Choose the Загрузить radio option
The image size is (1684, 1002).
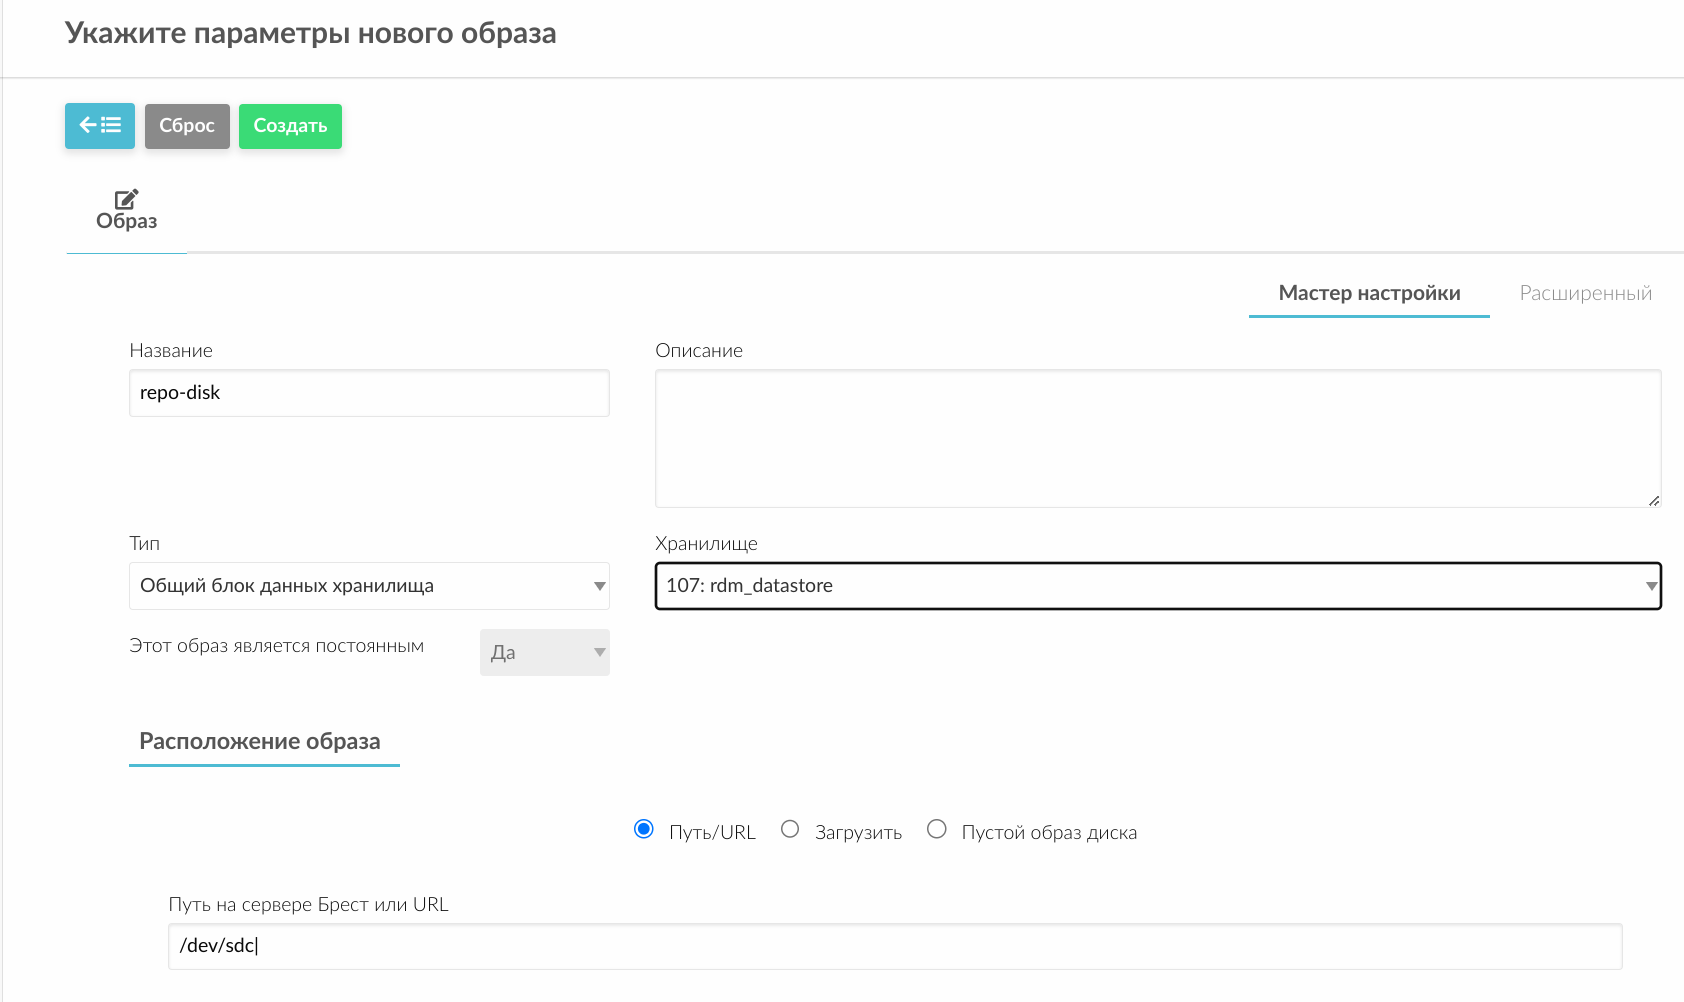click(790, 829)
